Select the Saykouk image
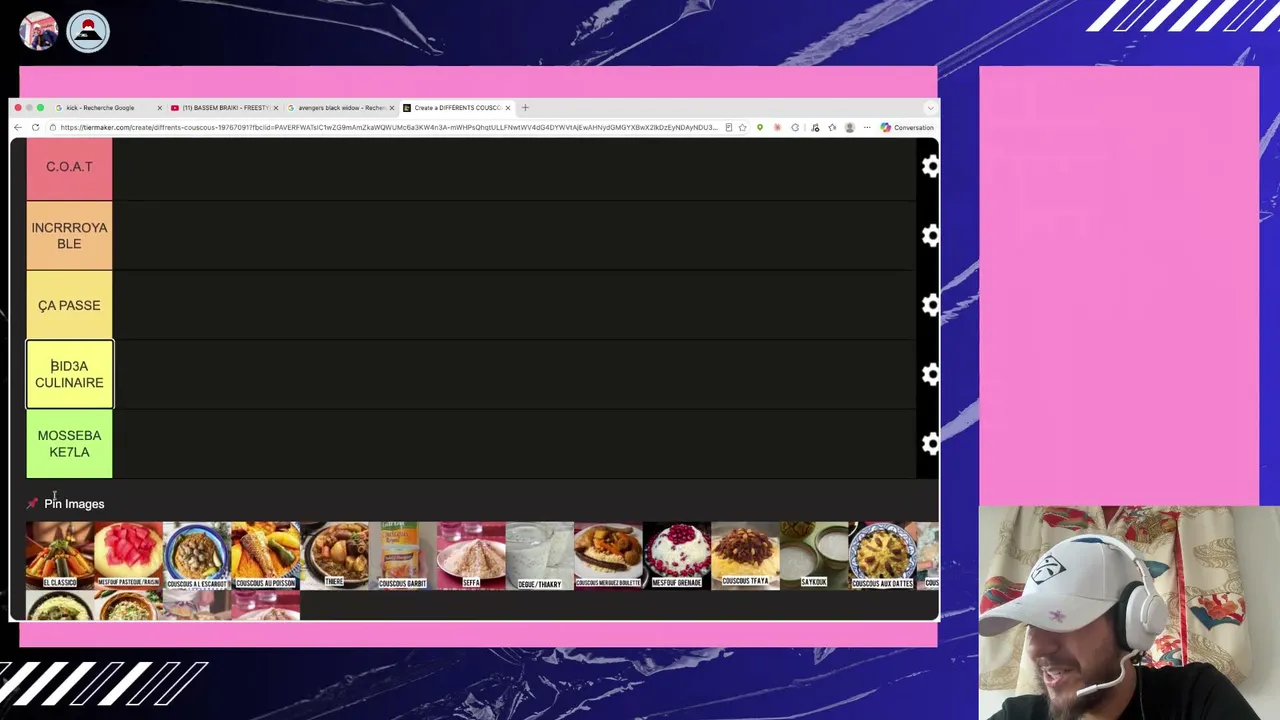Viewport: 1280px width, 720px height. (x=813, y=555)
